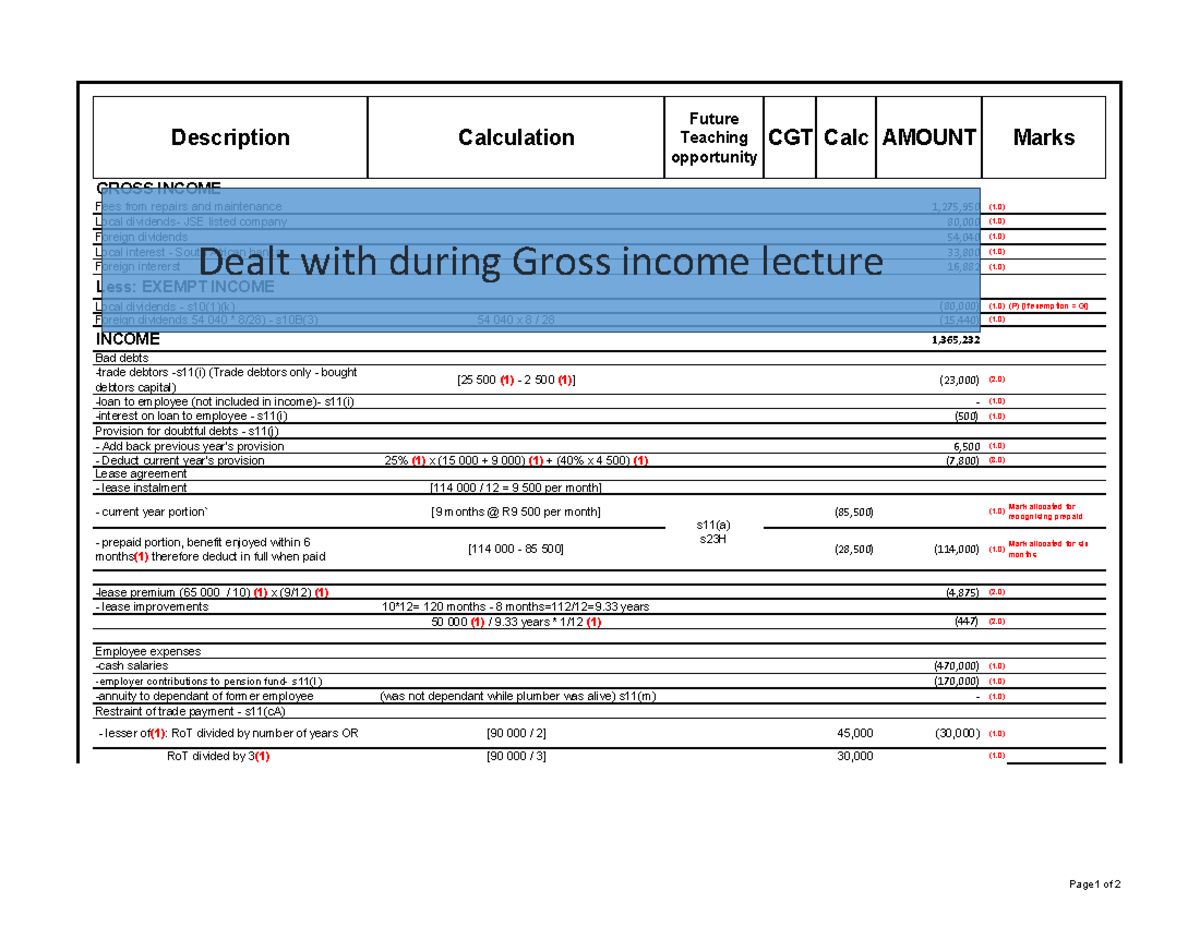Click 'interest on loan to employee - s11(i)'
The width and height of the screenshot is (1200, 927).
click(x=191, y=416)
